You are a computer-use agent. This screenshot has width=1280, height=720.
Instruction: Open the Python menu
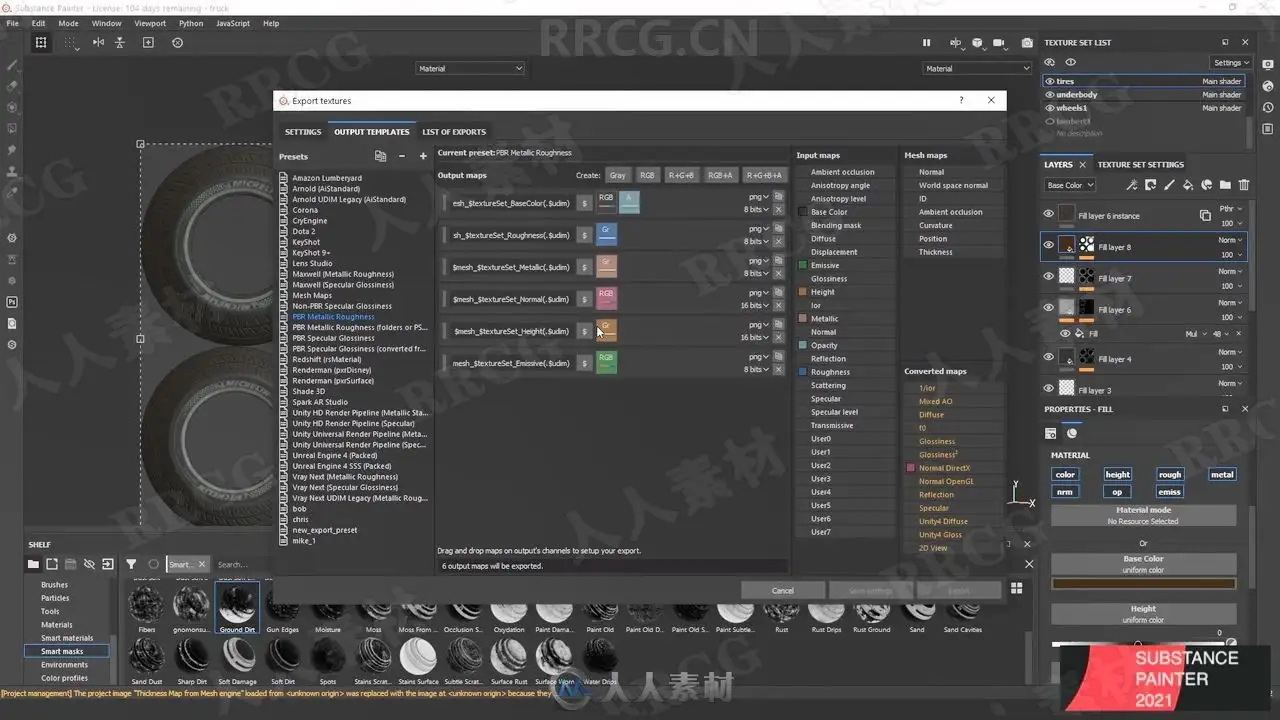pos(191,23)
